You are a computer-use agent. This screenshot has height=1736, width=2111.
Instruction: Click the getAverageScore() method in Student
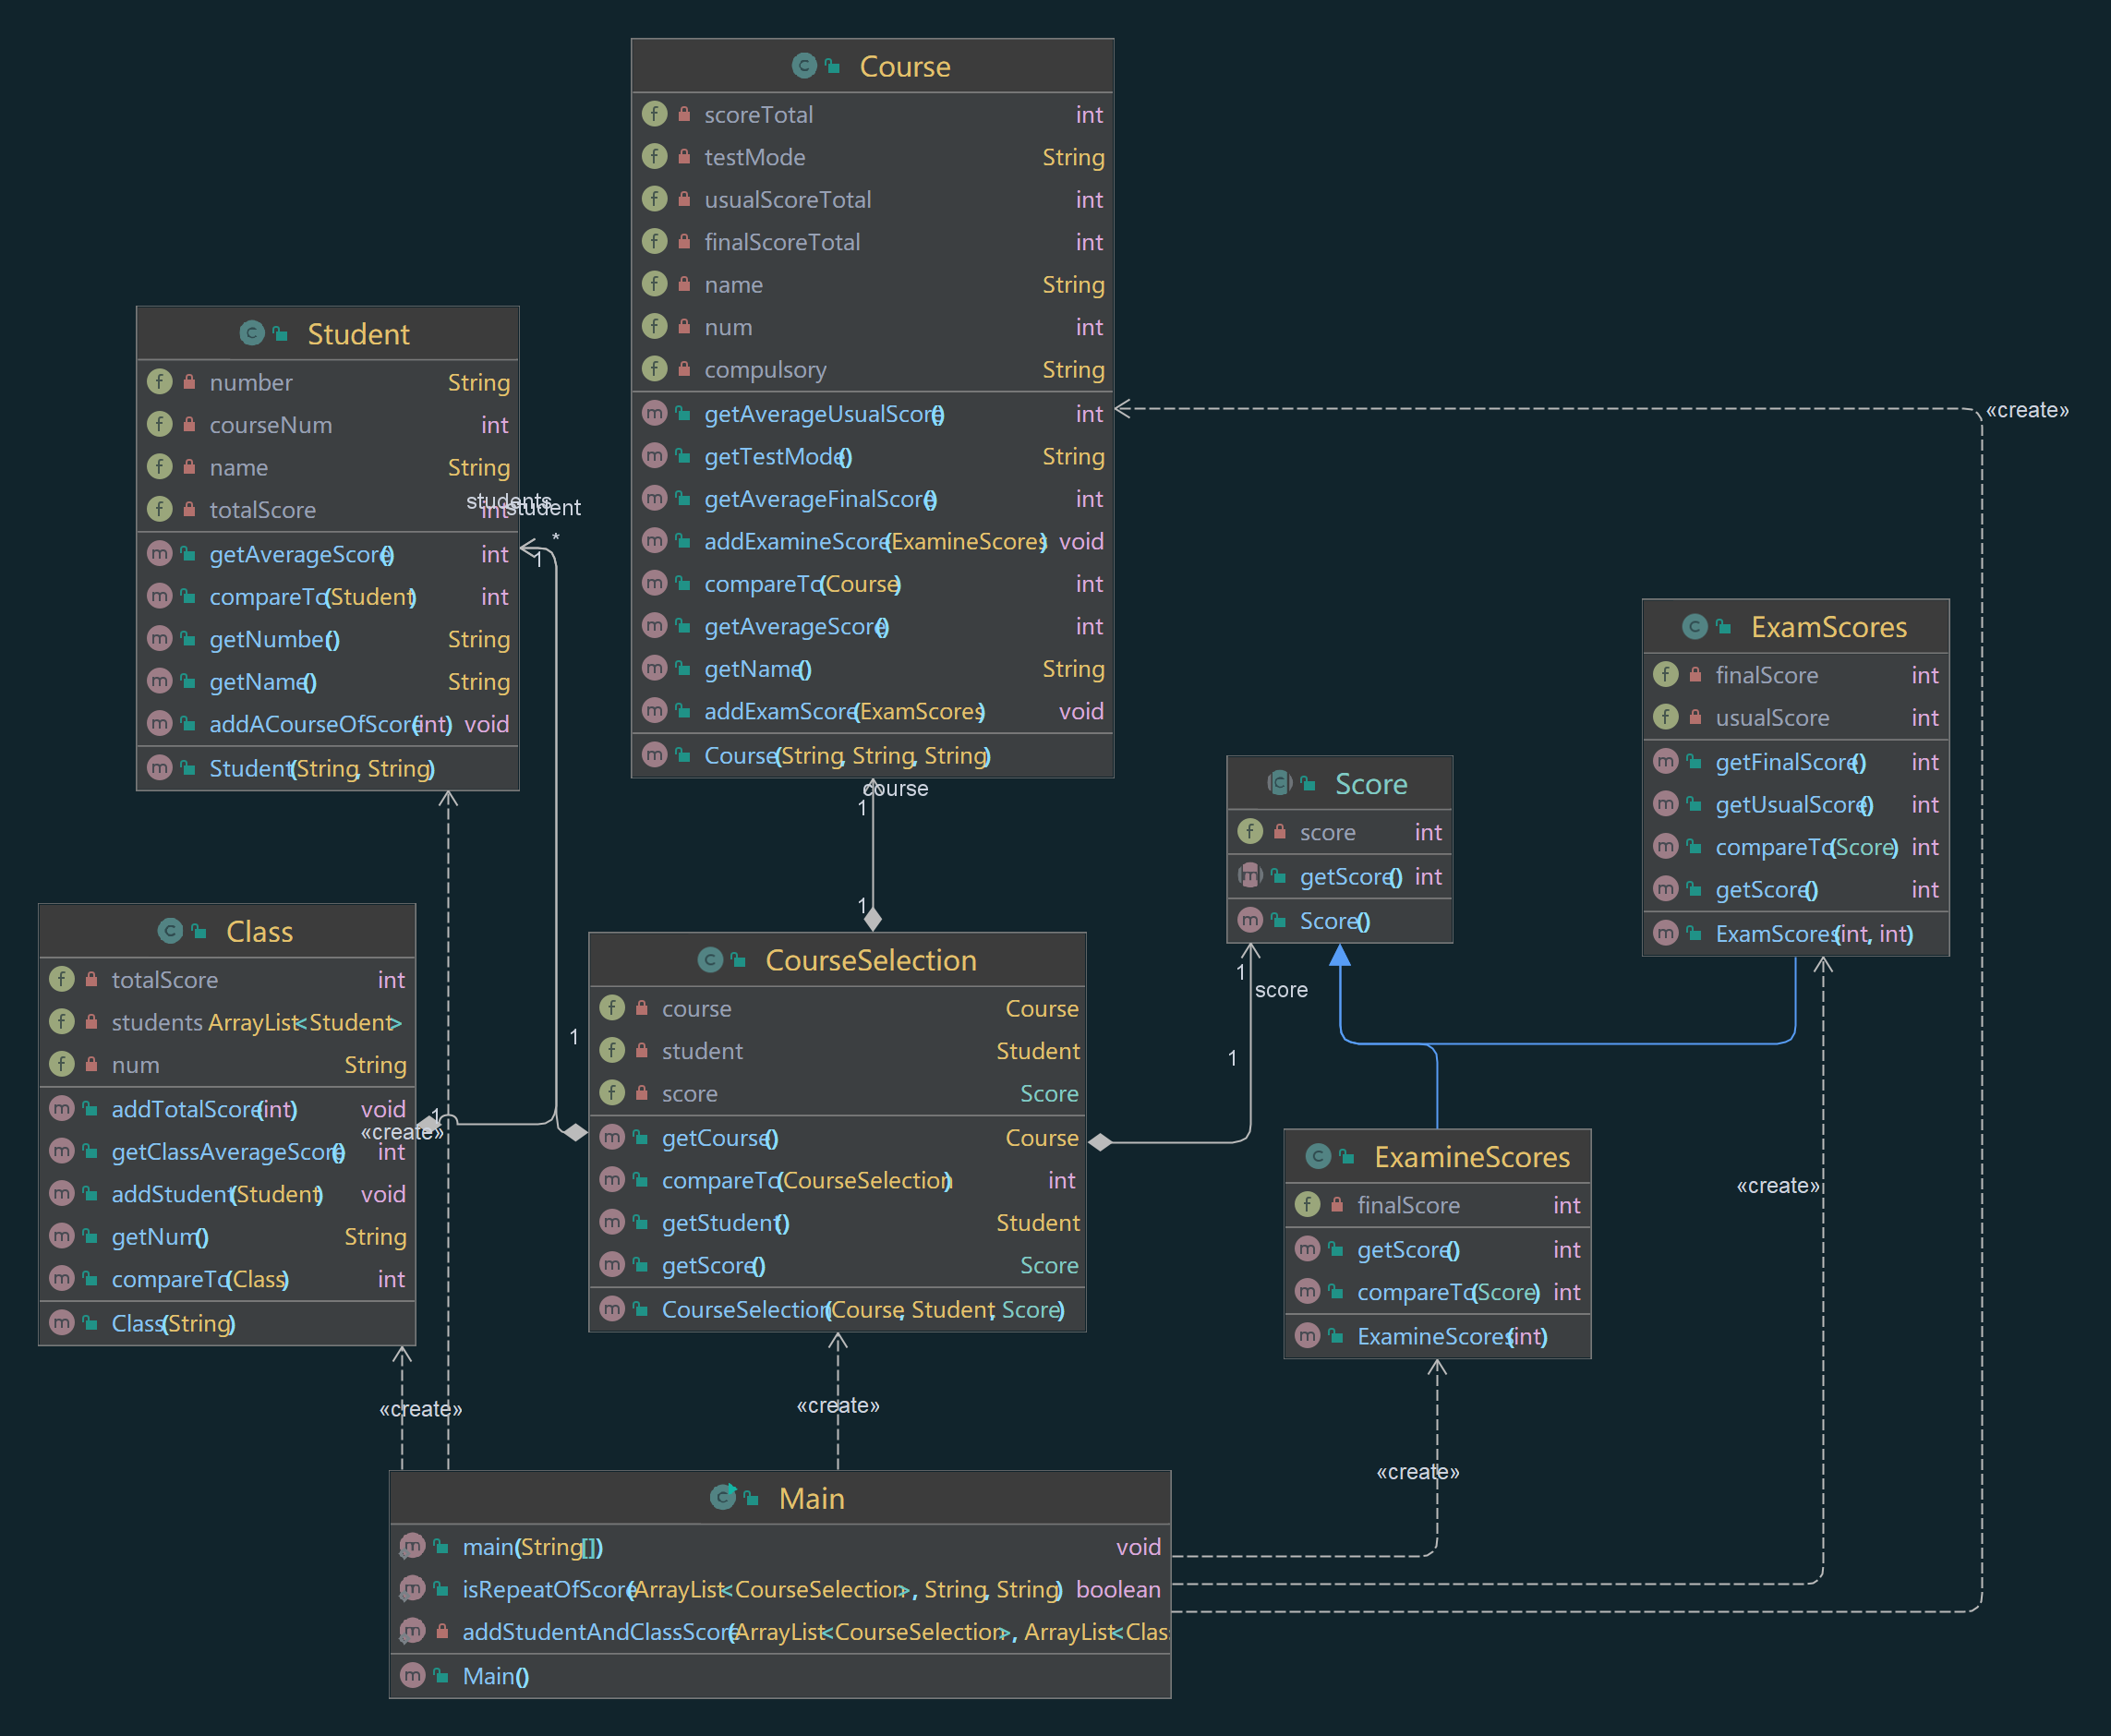pos(301,554)
